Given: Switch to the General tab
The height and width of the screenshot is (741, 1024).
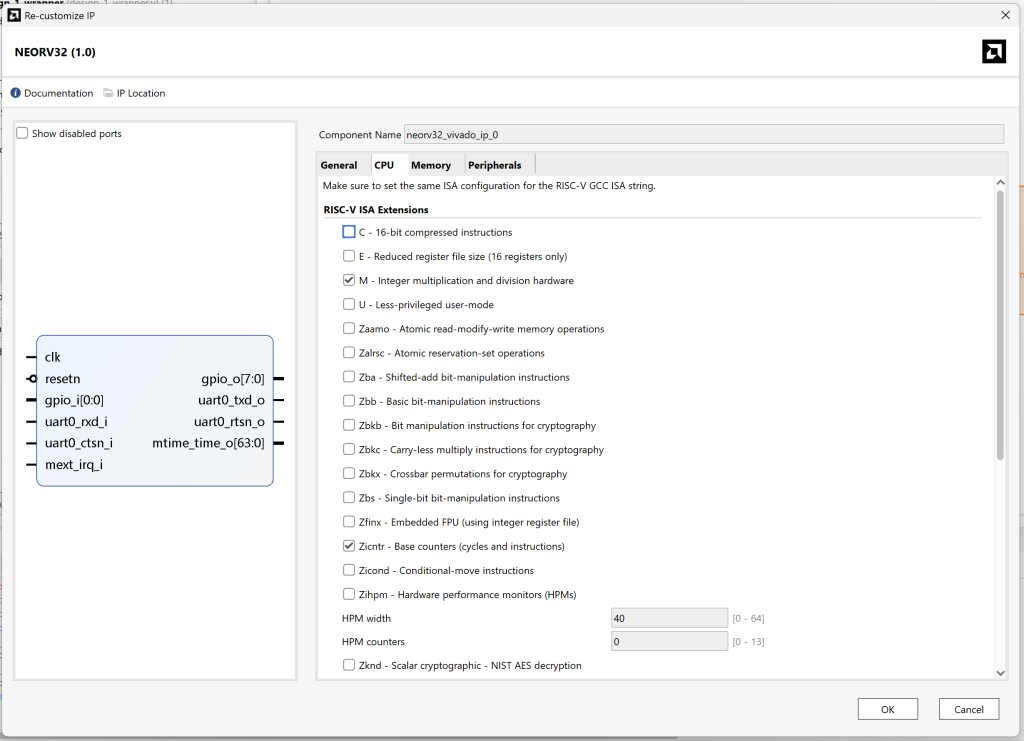Looking at the screenshot, I should click(x=338, y=165).
